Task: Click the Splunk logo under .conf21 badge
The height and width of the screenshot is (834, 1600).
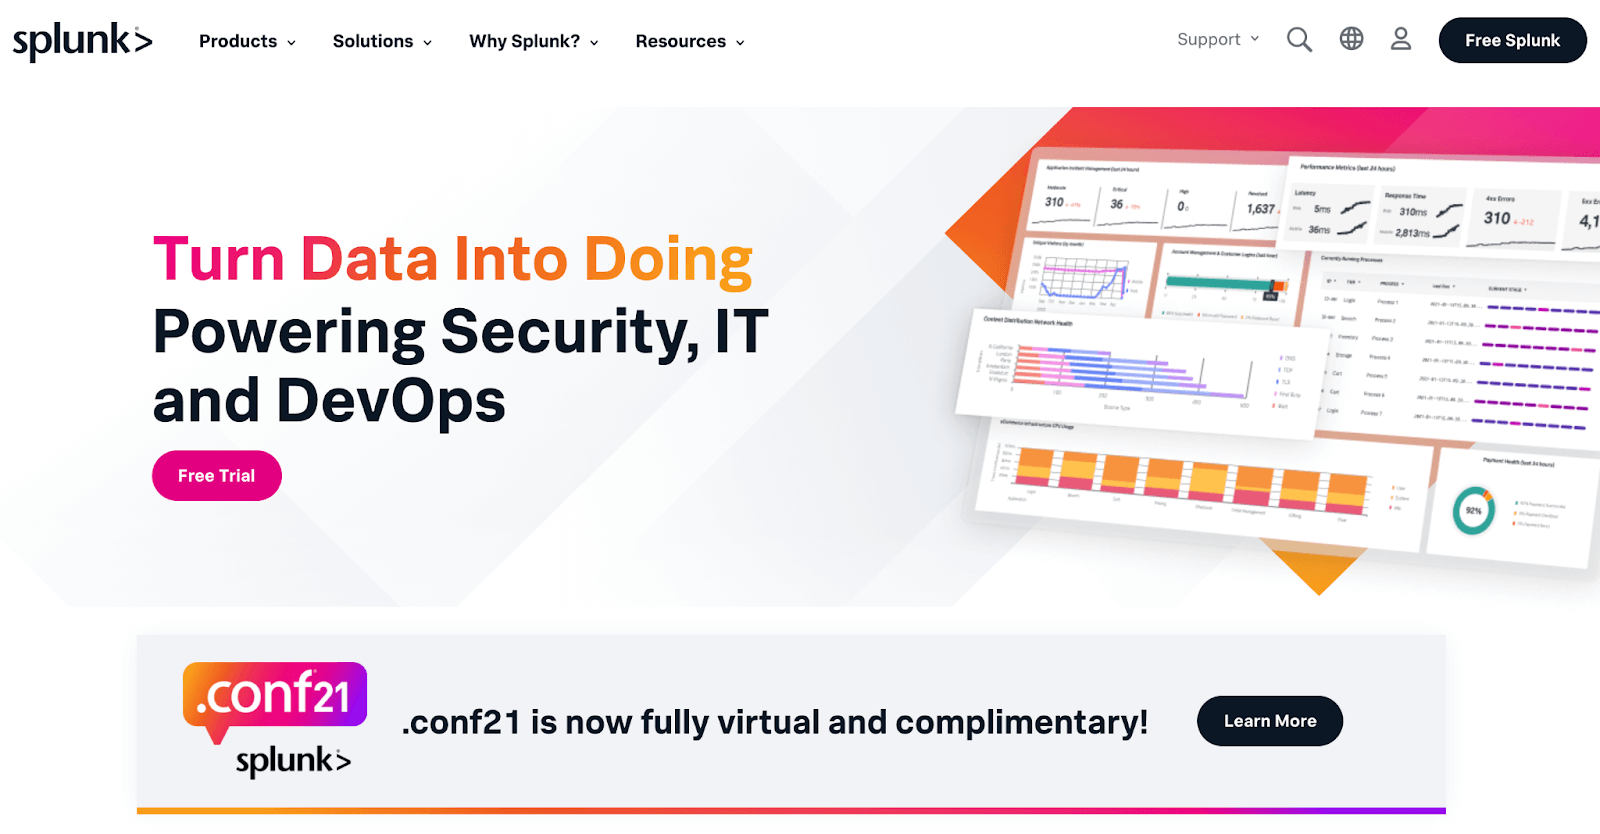Action: pyautogui.click(x=293, y=761)
